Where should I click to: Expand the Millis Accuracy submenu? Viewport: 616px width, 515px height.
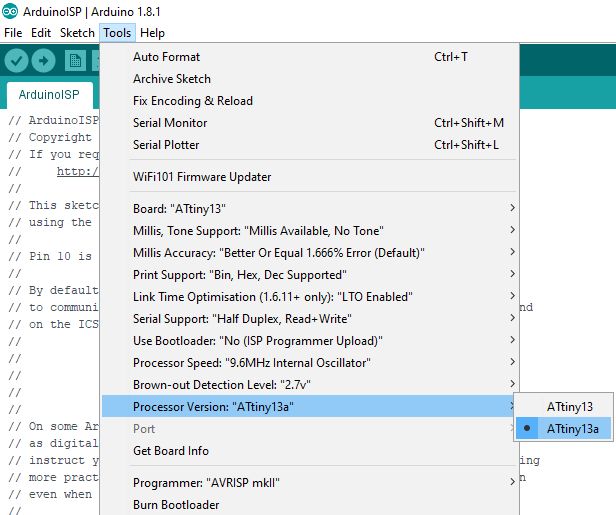pos(310,253)
